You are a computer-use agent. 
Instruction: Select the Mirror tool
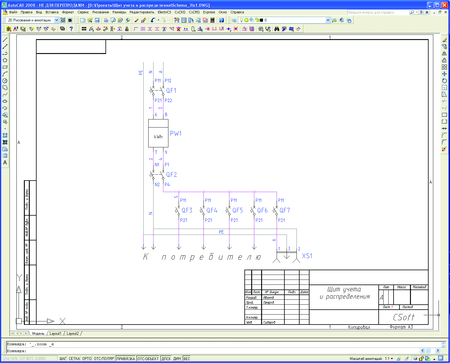(444, 53)
